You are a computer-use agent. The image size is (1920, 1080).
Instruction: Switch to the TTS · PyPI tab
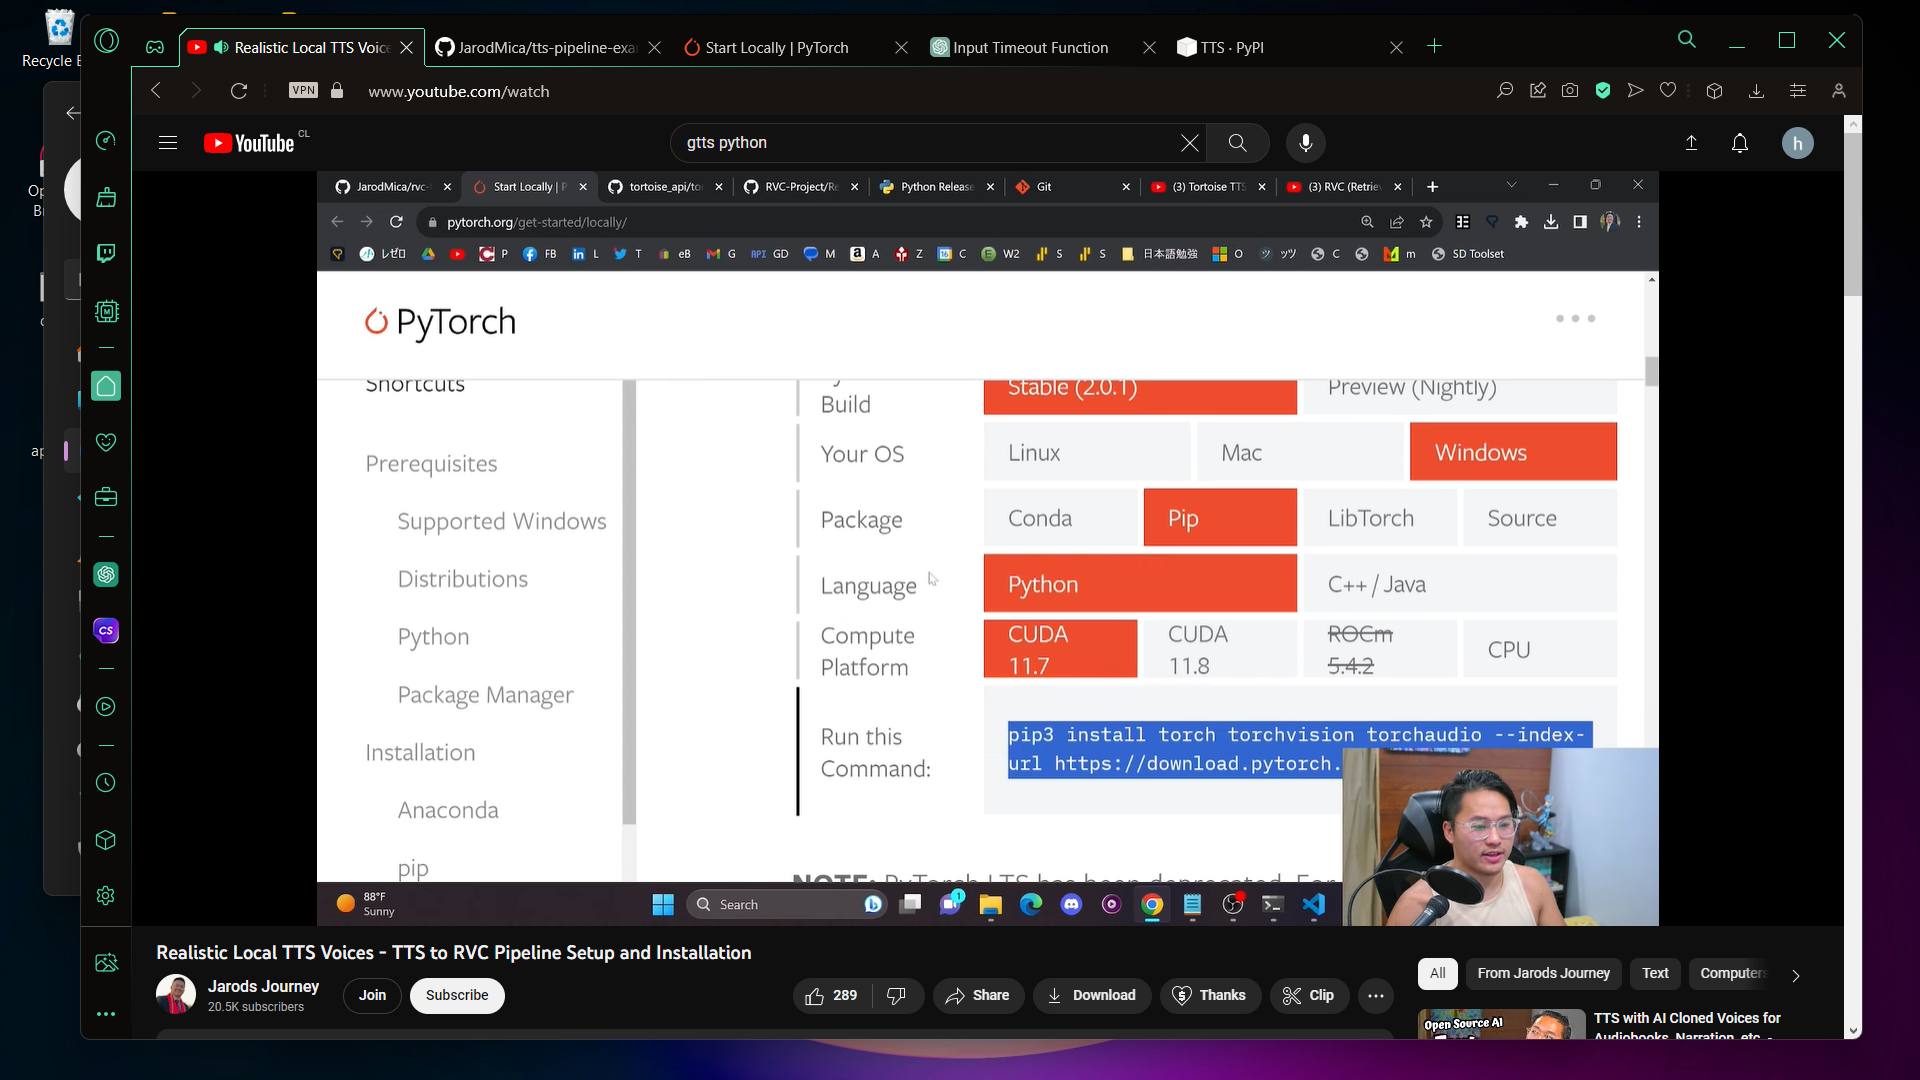click(1232, 47)
